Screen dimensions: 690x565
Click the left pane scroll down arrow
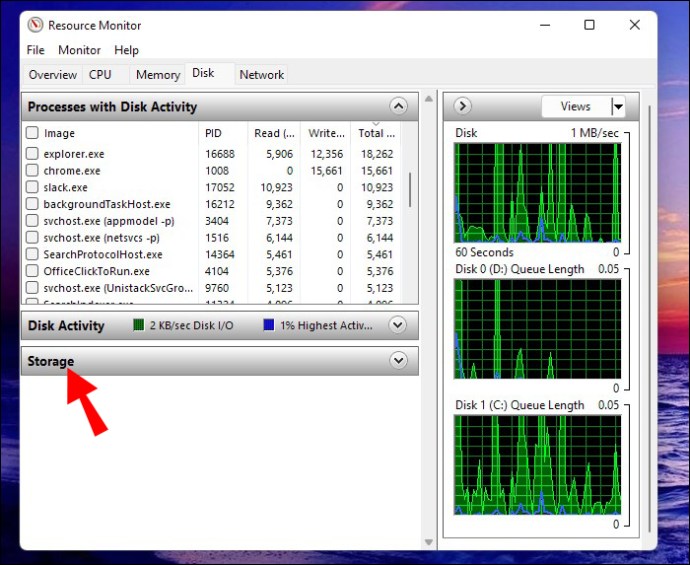click(x=429, y=542)
